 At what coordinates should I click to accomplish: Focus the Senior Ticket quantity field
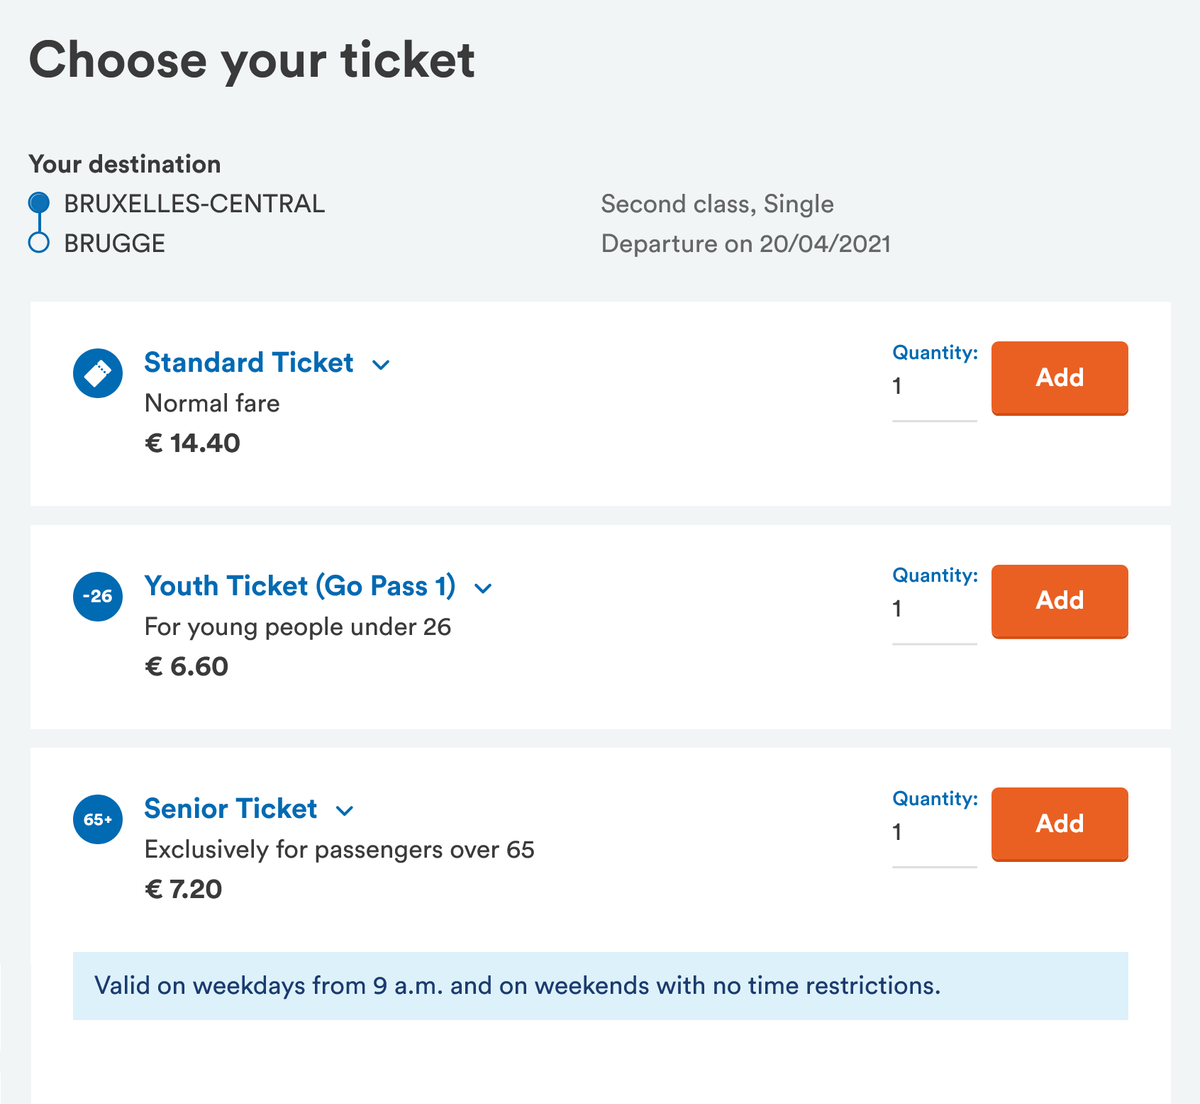pyautogui.click(x=934, y=833)
